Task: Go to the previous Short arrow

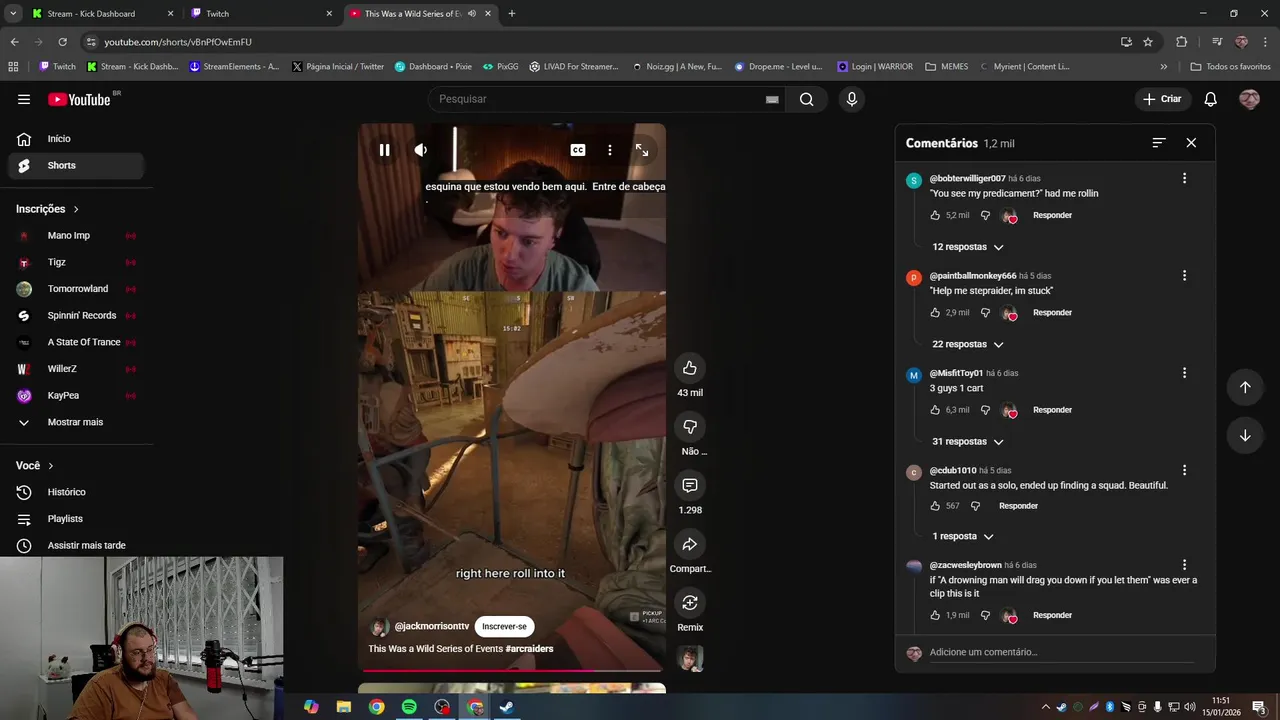Action: [x=1245, y=387]
